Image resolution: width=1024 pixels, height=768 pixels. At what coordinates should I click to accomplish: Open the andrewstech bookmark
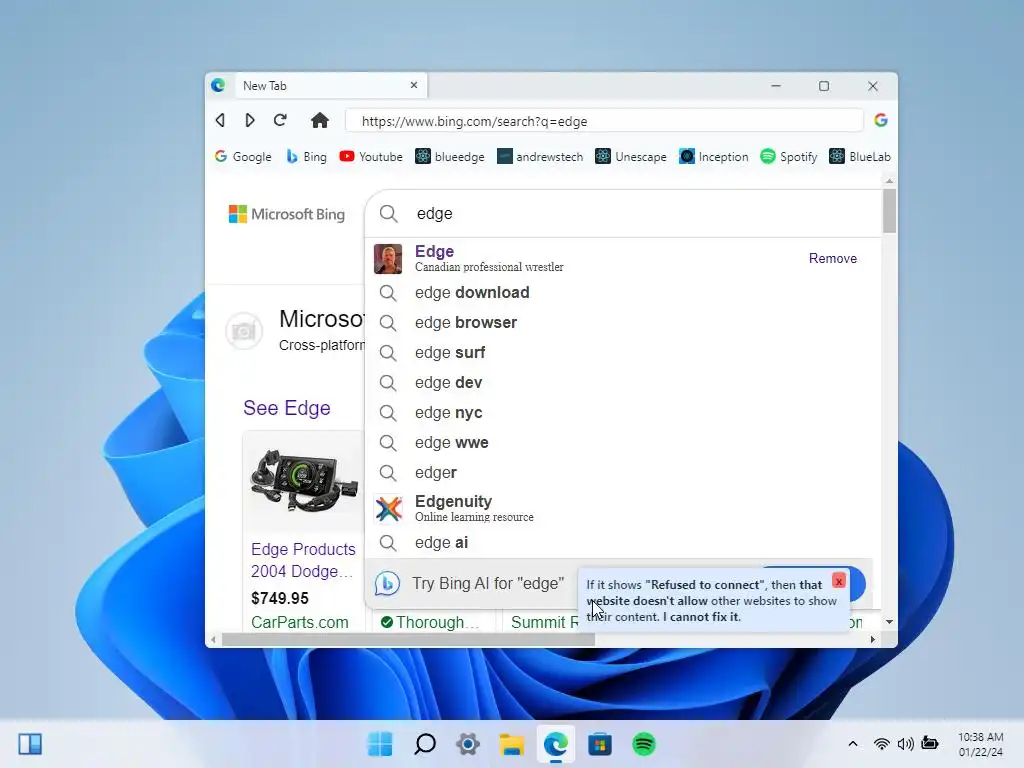pos(540,157)
